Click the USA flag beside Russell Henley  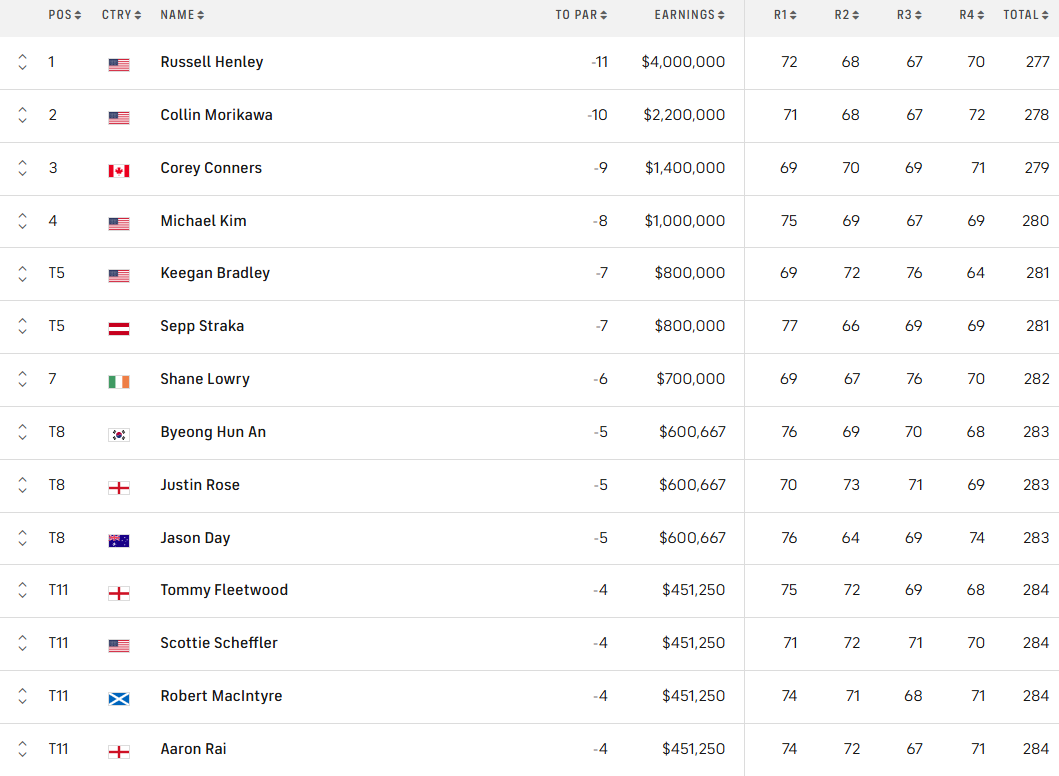(119, 64)
